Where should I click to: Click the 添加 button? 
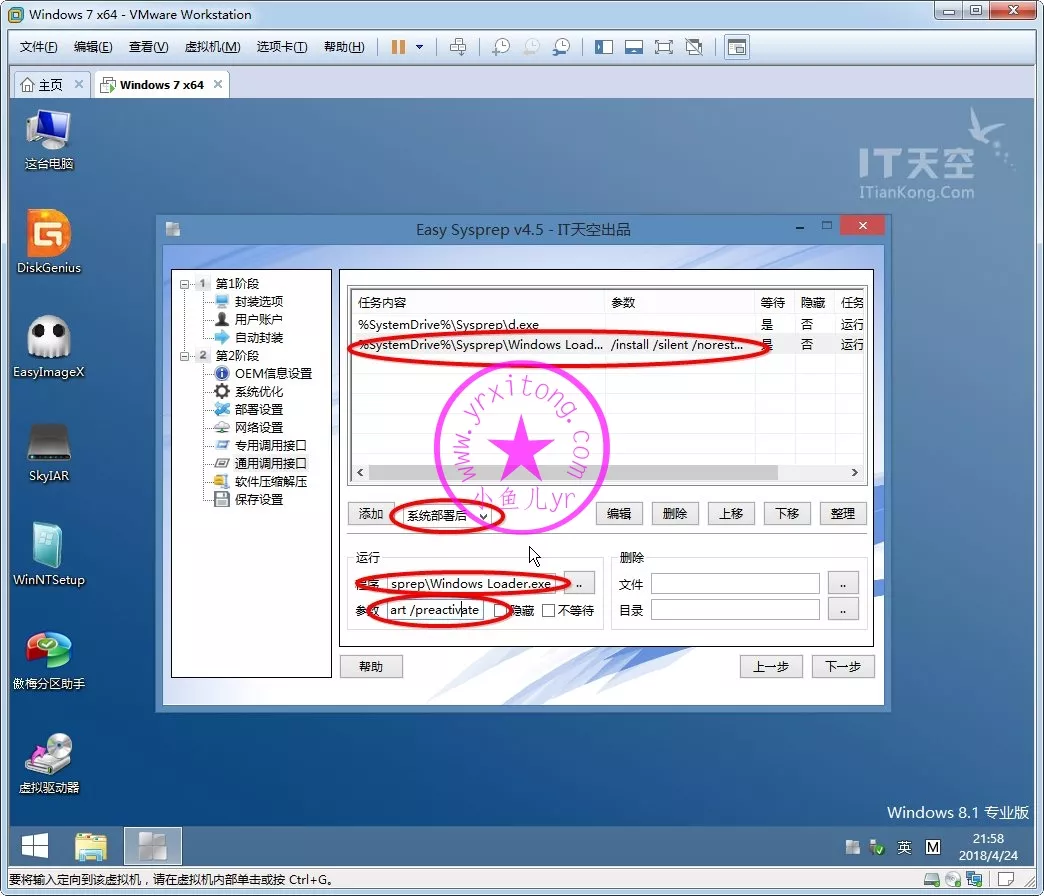(371, 514)
